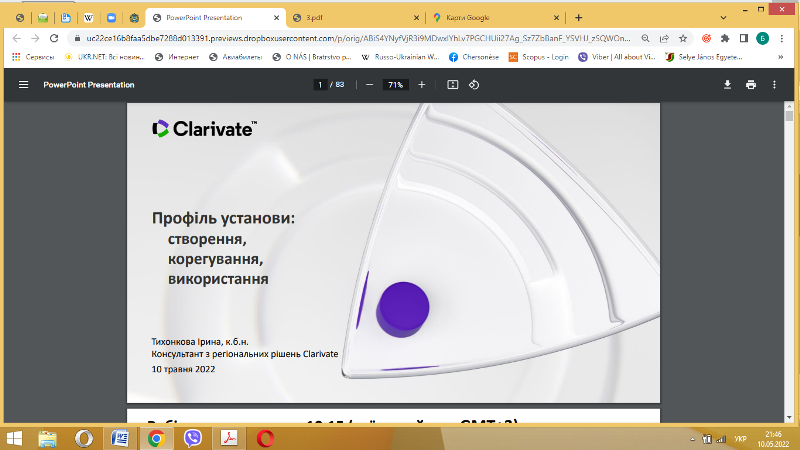This screenshot has height=450, width=800.
Task: Reload the current page
Action: 56,38
